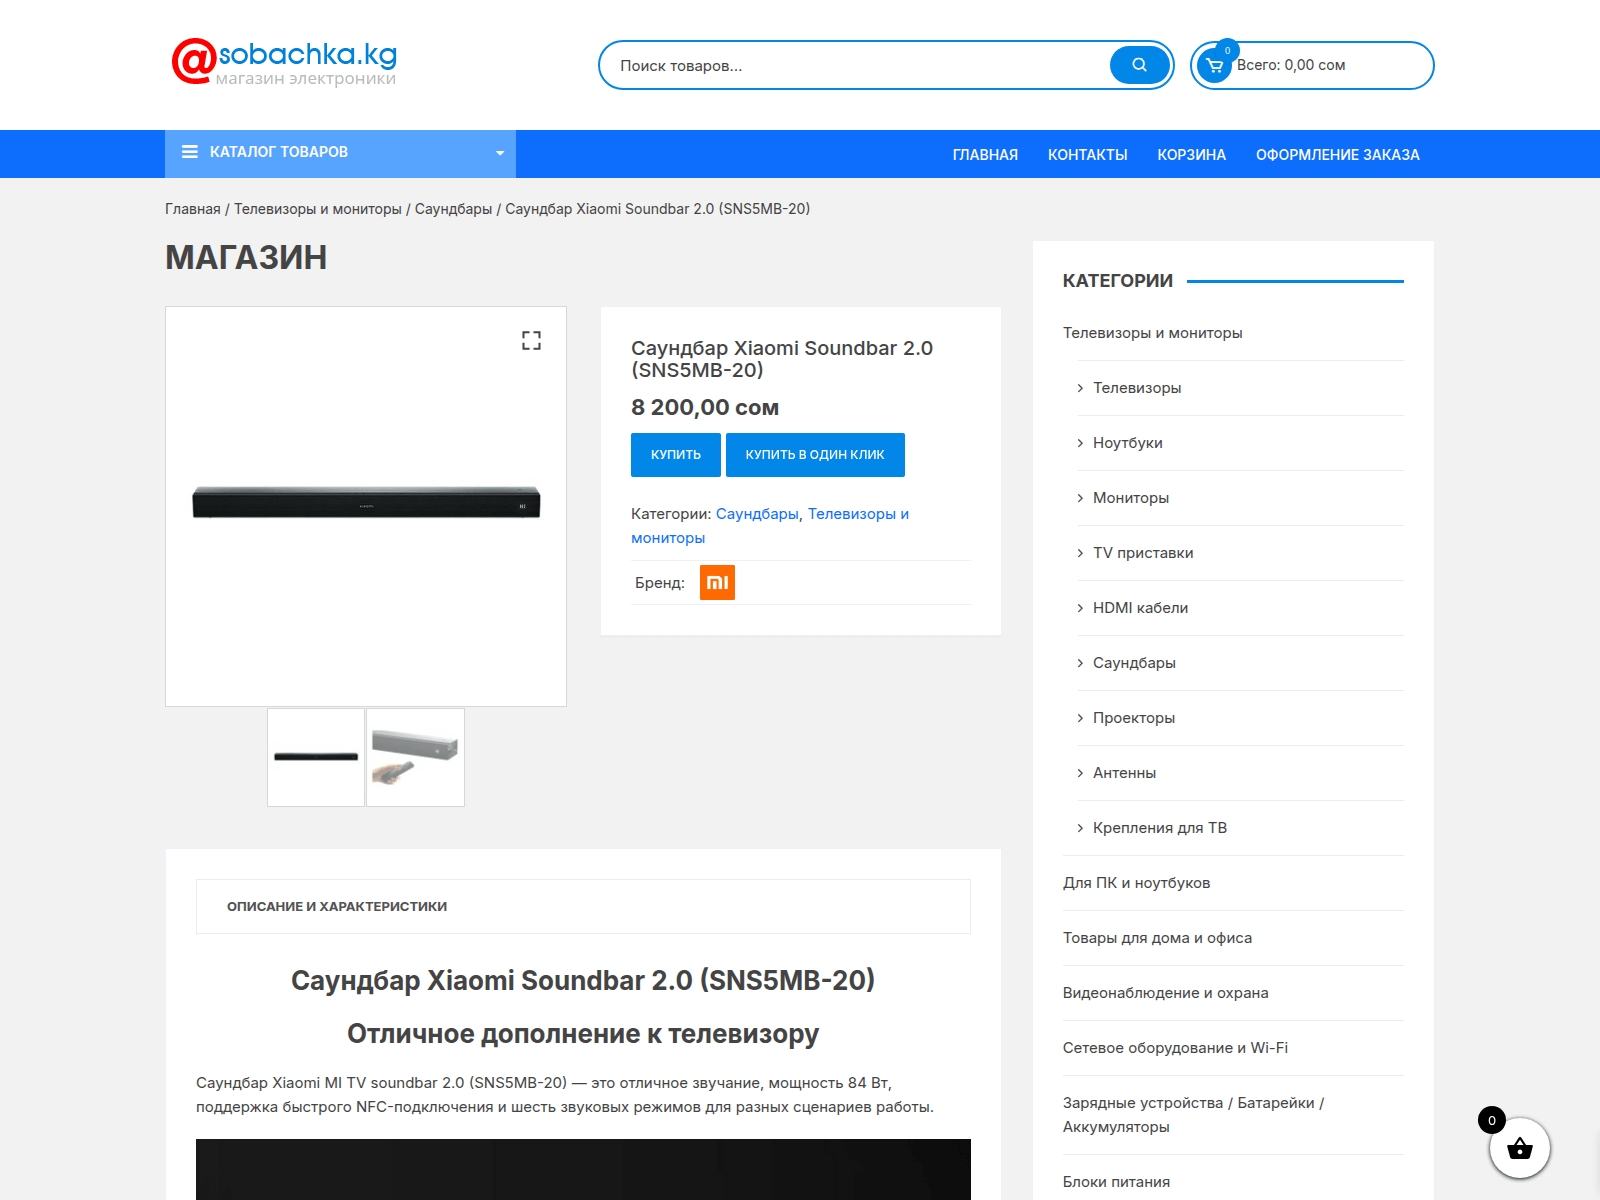Viewport: 1600px width, 1200px height.
Task: Click the Купить button
Action: coord(676,455)
